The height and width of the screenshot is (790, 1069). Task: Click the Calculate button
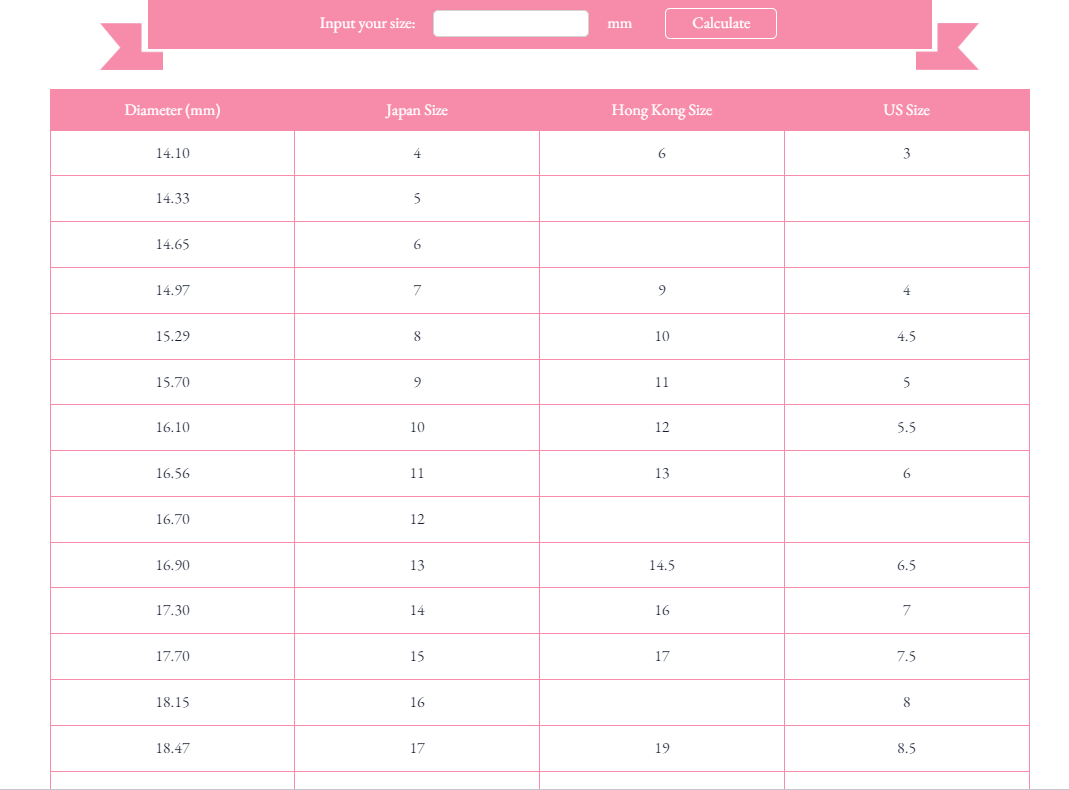click(x=721, y=23)
